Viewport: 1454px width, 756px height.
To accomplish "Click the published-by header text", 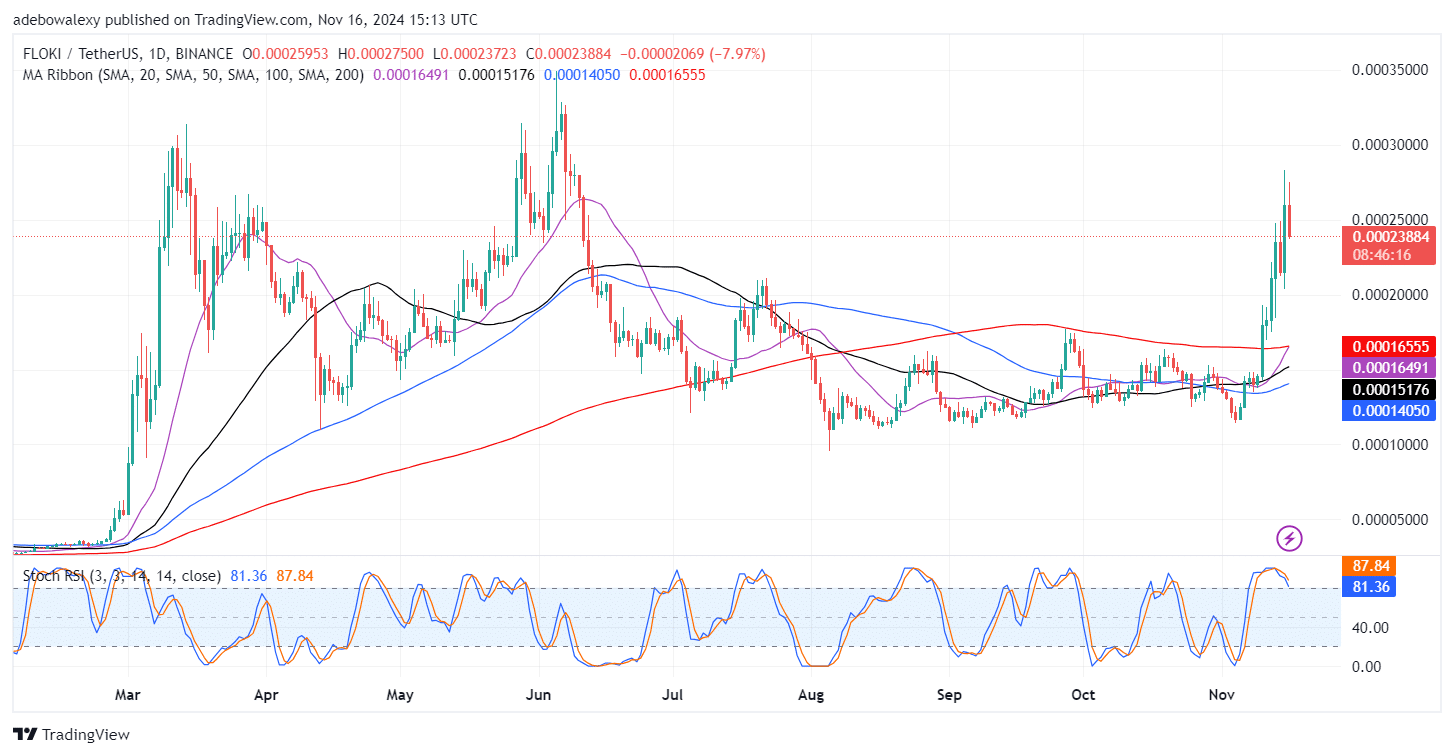I will pyautogui.click(x=245, y=19).
